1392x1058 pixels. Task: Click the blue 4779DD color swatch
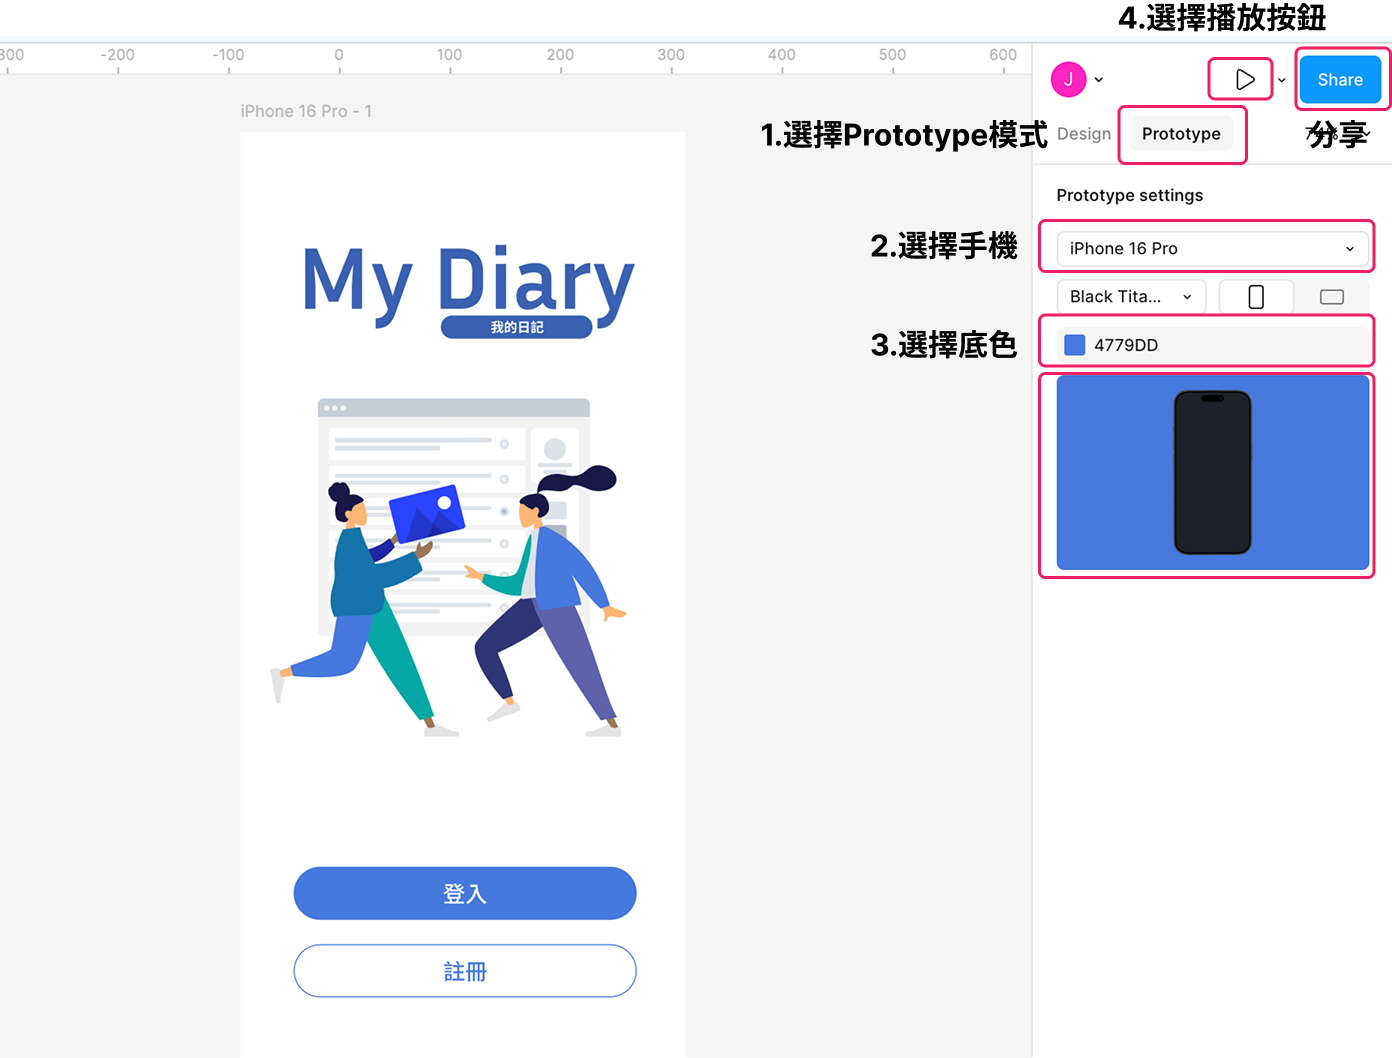pos(1075,345)
